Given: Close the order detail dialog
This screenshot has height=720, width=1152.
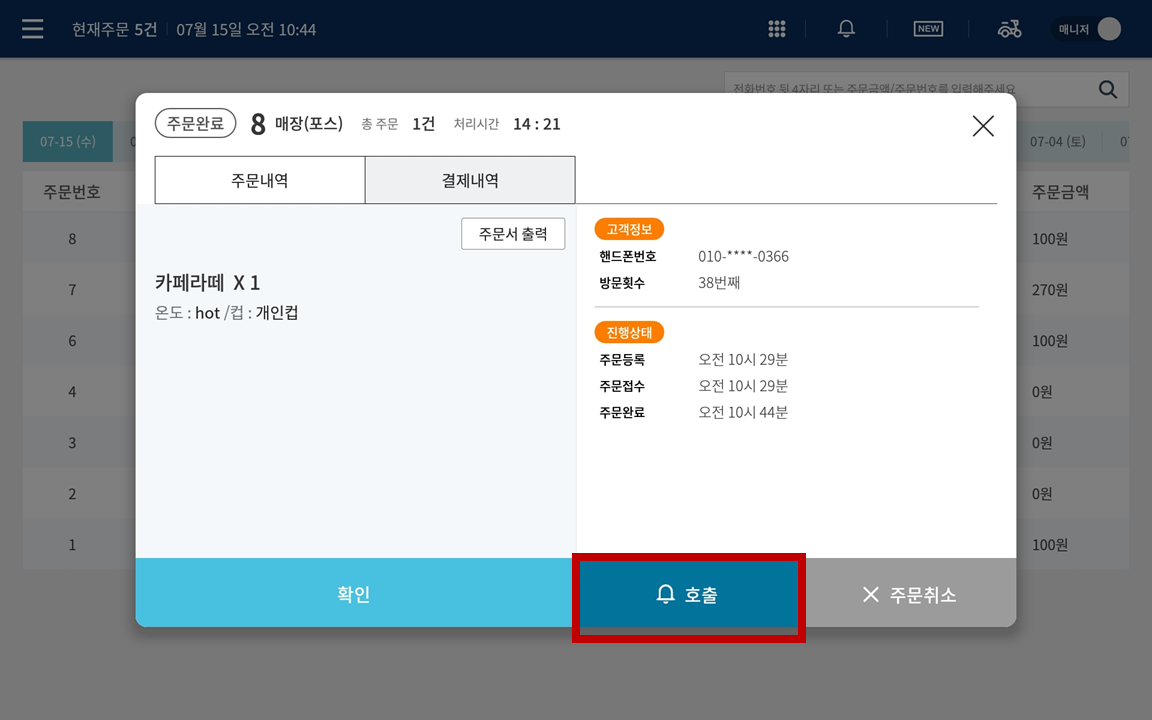Looking at the screenshot, I should click(983, 126).
